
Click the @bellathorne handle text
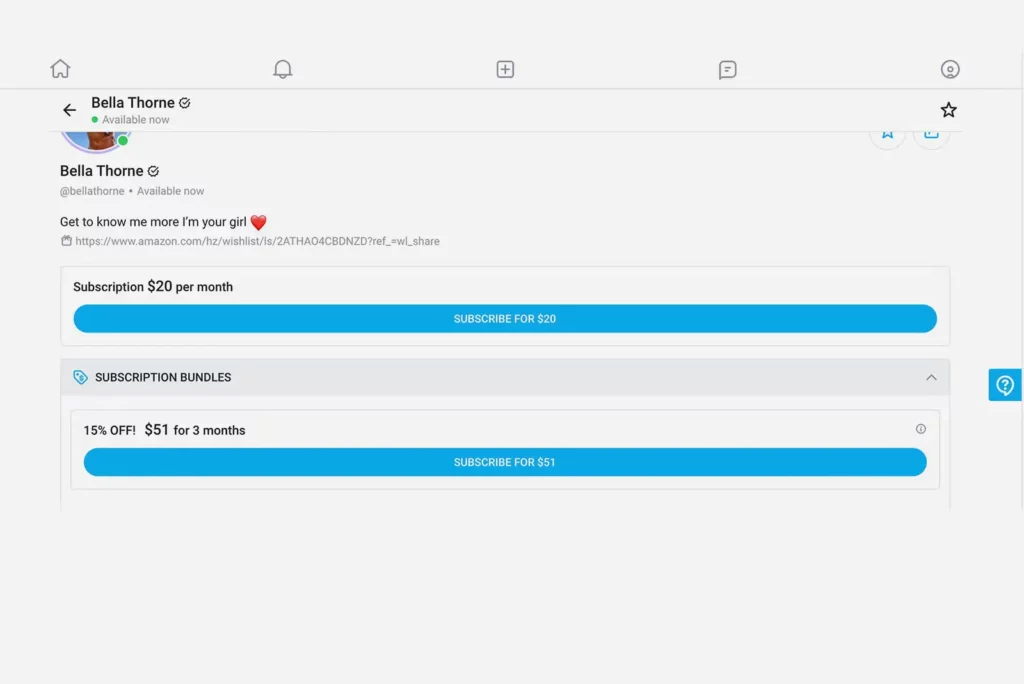click(92, 191)
